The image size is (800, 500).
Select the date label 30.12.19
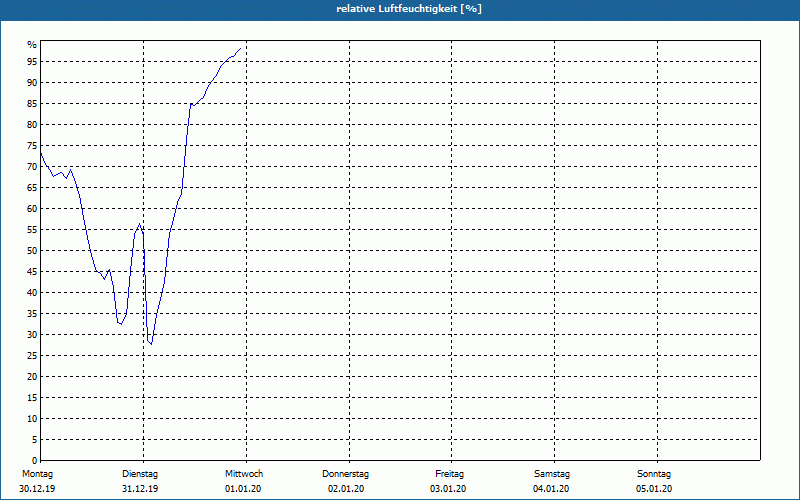[x=37, y=489]
